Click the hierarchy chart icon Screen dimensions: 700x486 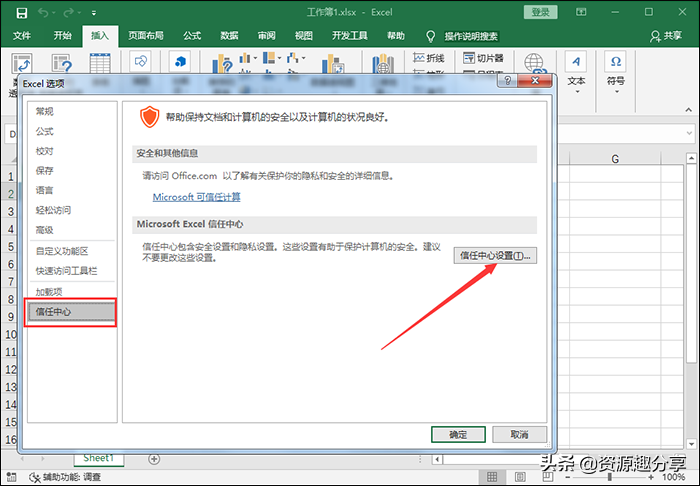[x=269, y=58]
